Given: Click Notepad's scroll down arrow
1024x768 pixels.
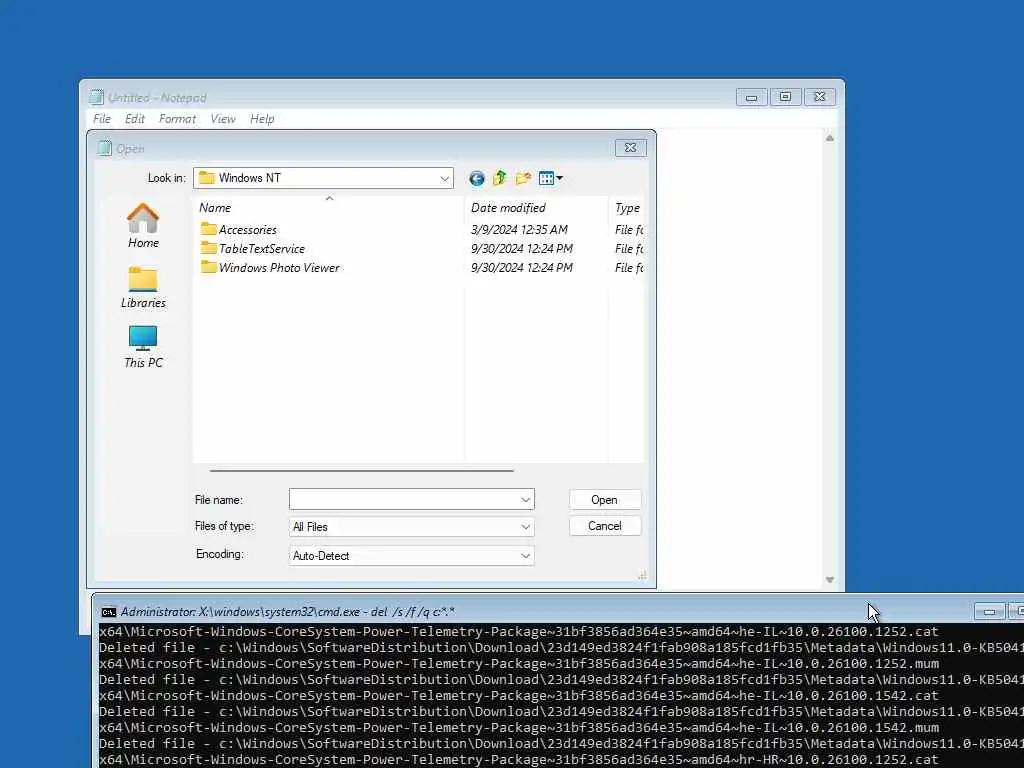Looking at the screenshot, I should click(x=829, y=580).
